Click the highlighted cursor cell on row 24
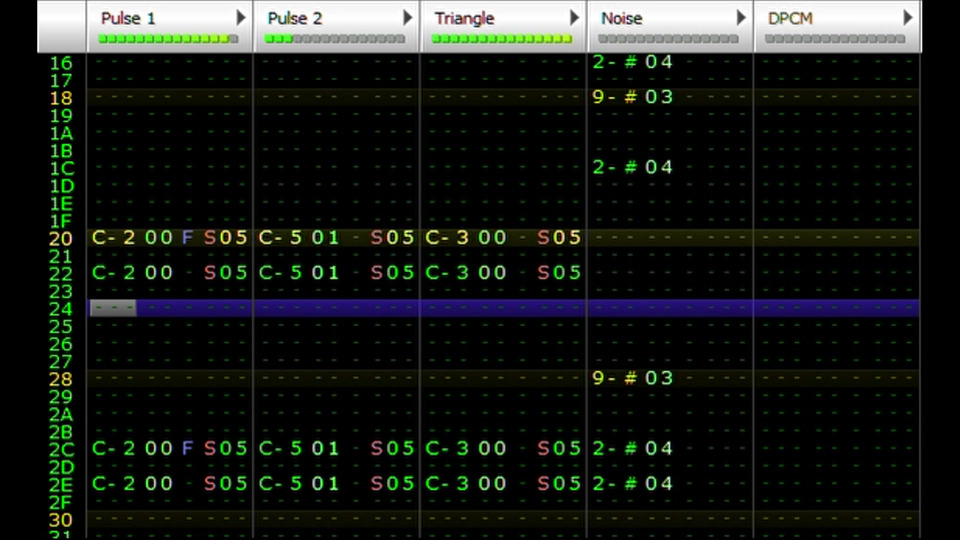Image resolution: width=960 pixels, height=540 pixels. pos(113,308)
